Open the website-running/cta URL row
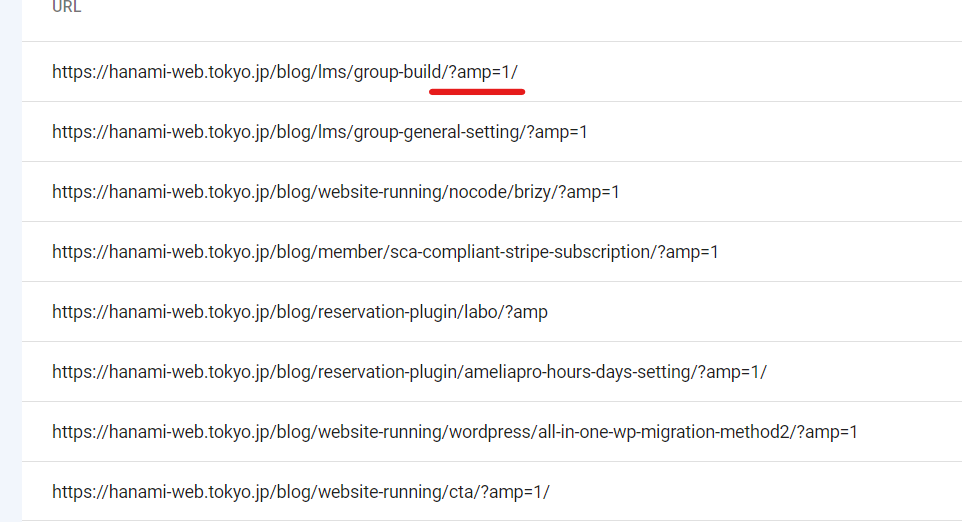Viewport: 962px width, 522px height. 300,492
